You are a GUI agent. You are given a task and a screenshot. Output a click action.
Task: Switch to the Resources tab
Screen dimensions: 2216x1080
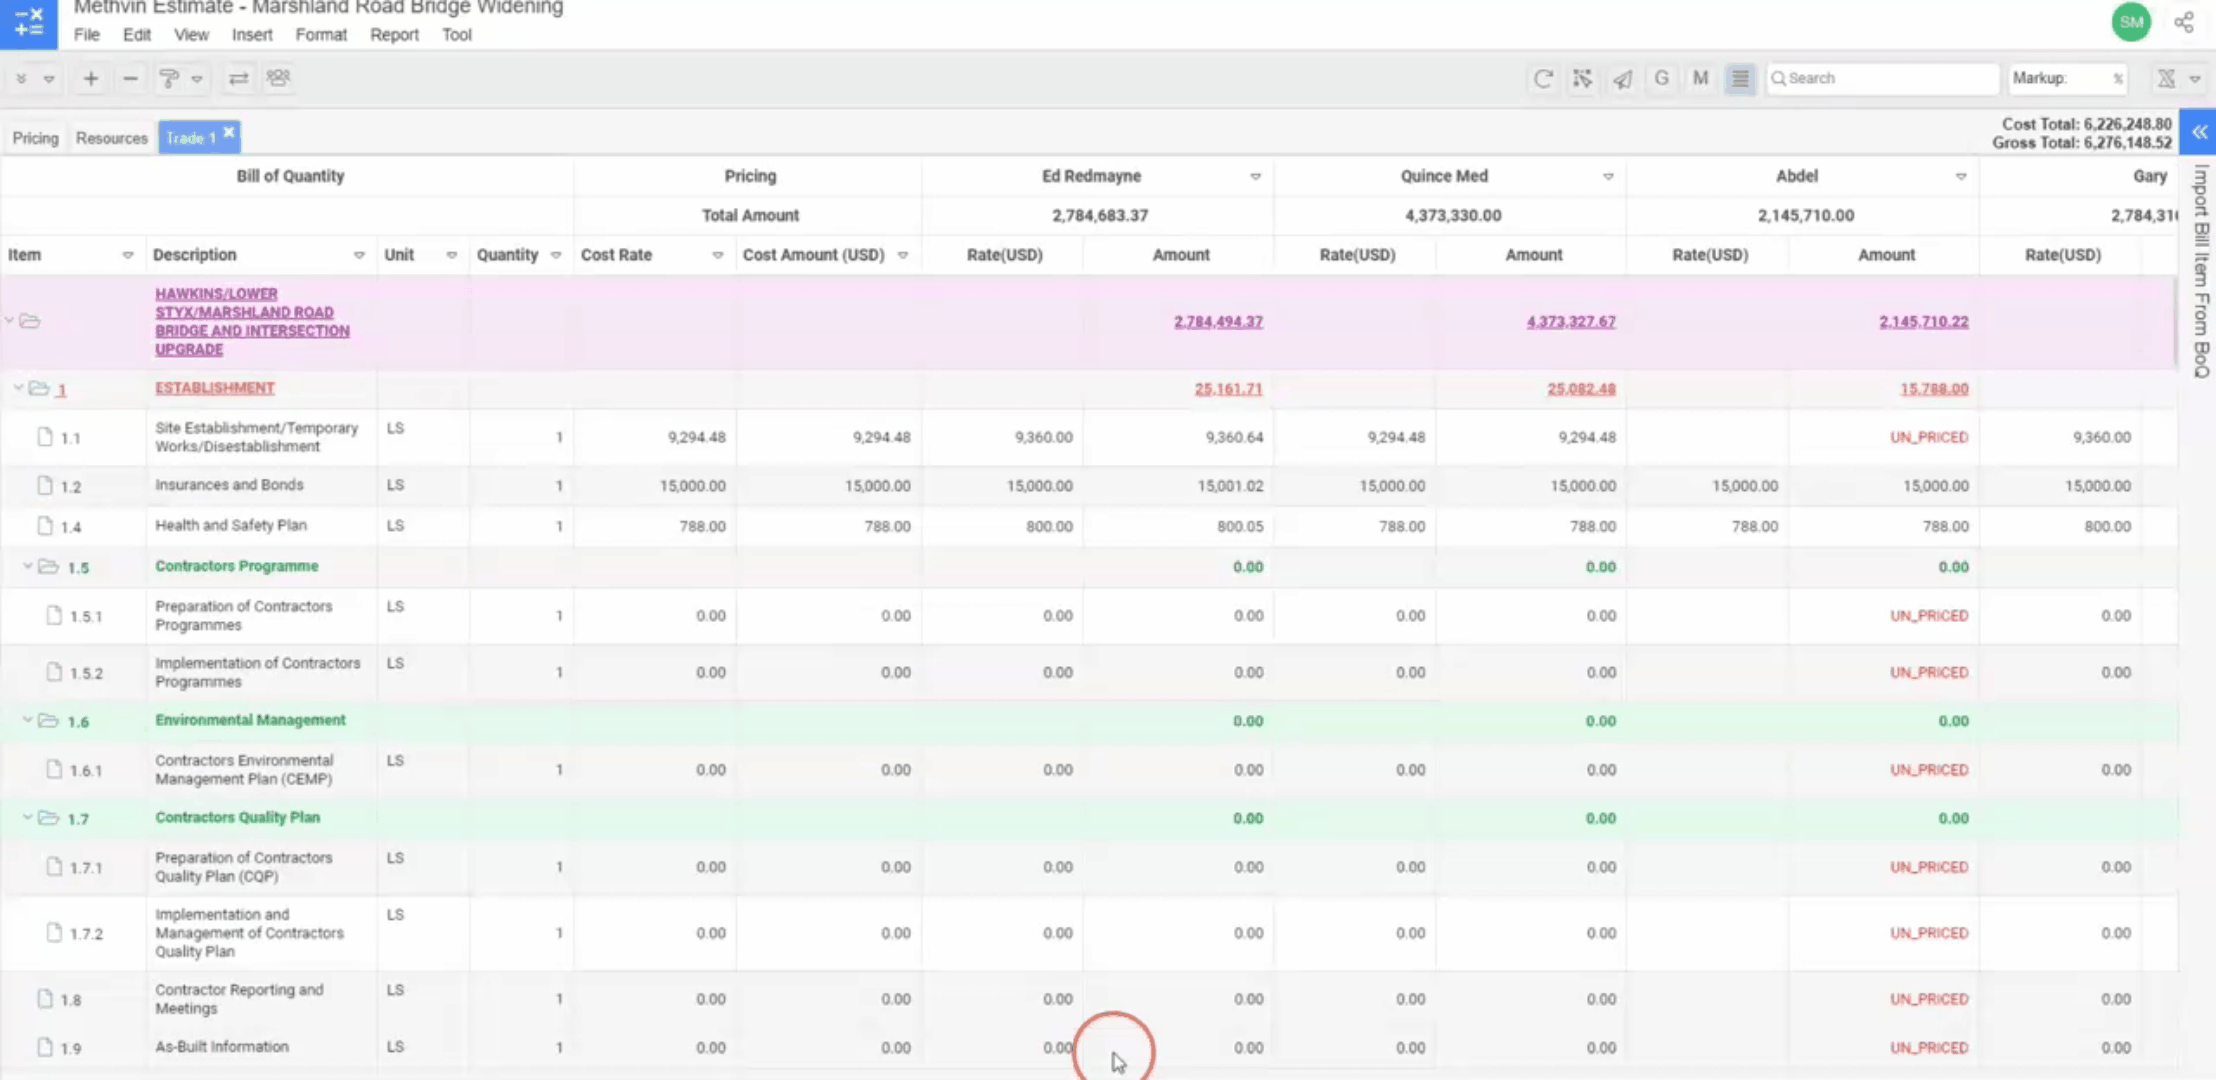pyautogui.click(x=111, y=138)
